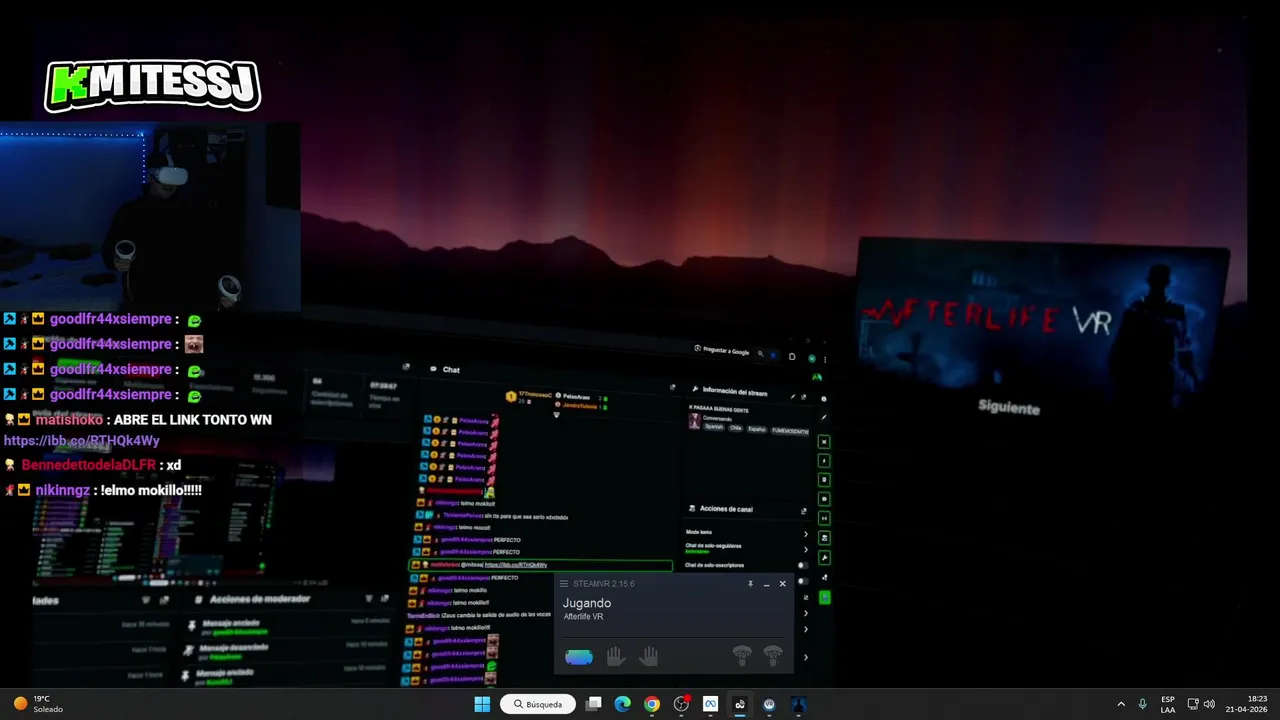1280x720 pixels.
Task: Open Task View in the taskbar
Action: click(x=594, y=704)
